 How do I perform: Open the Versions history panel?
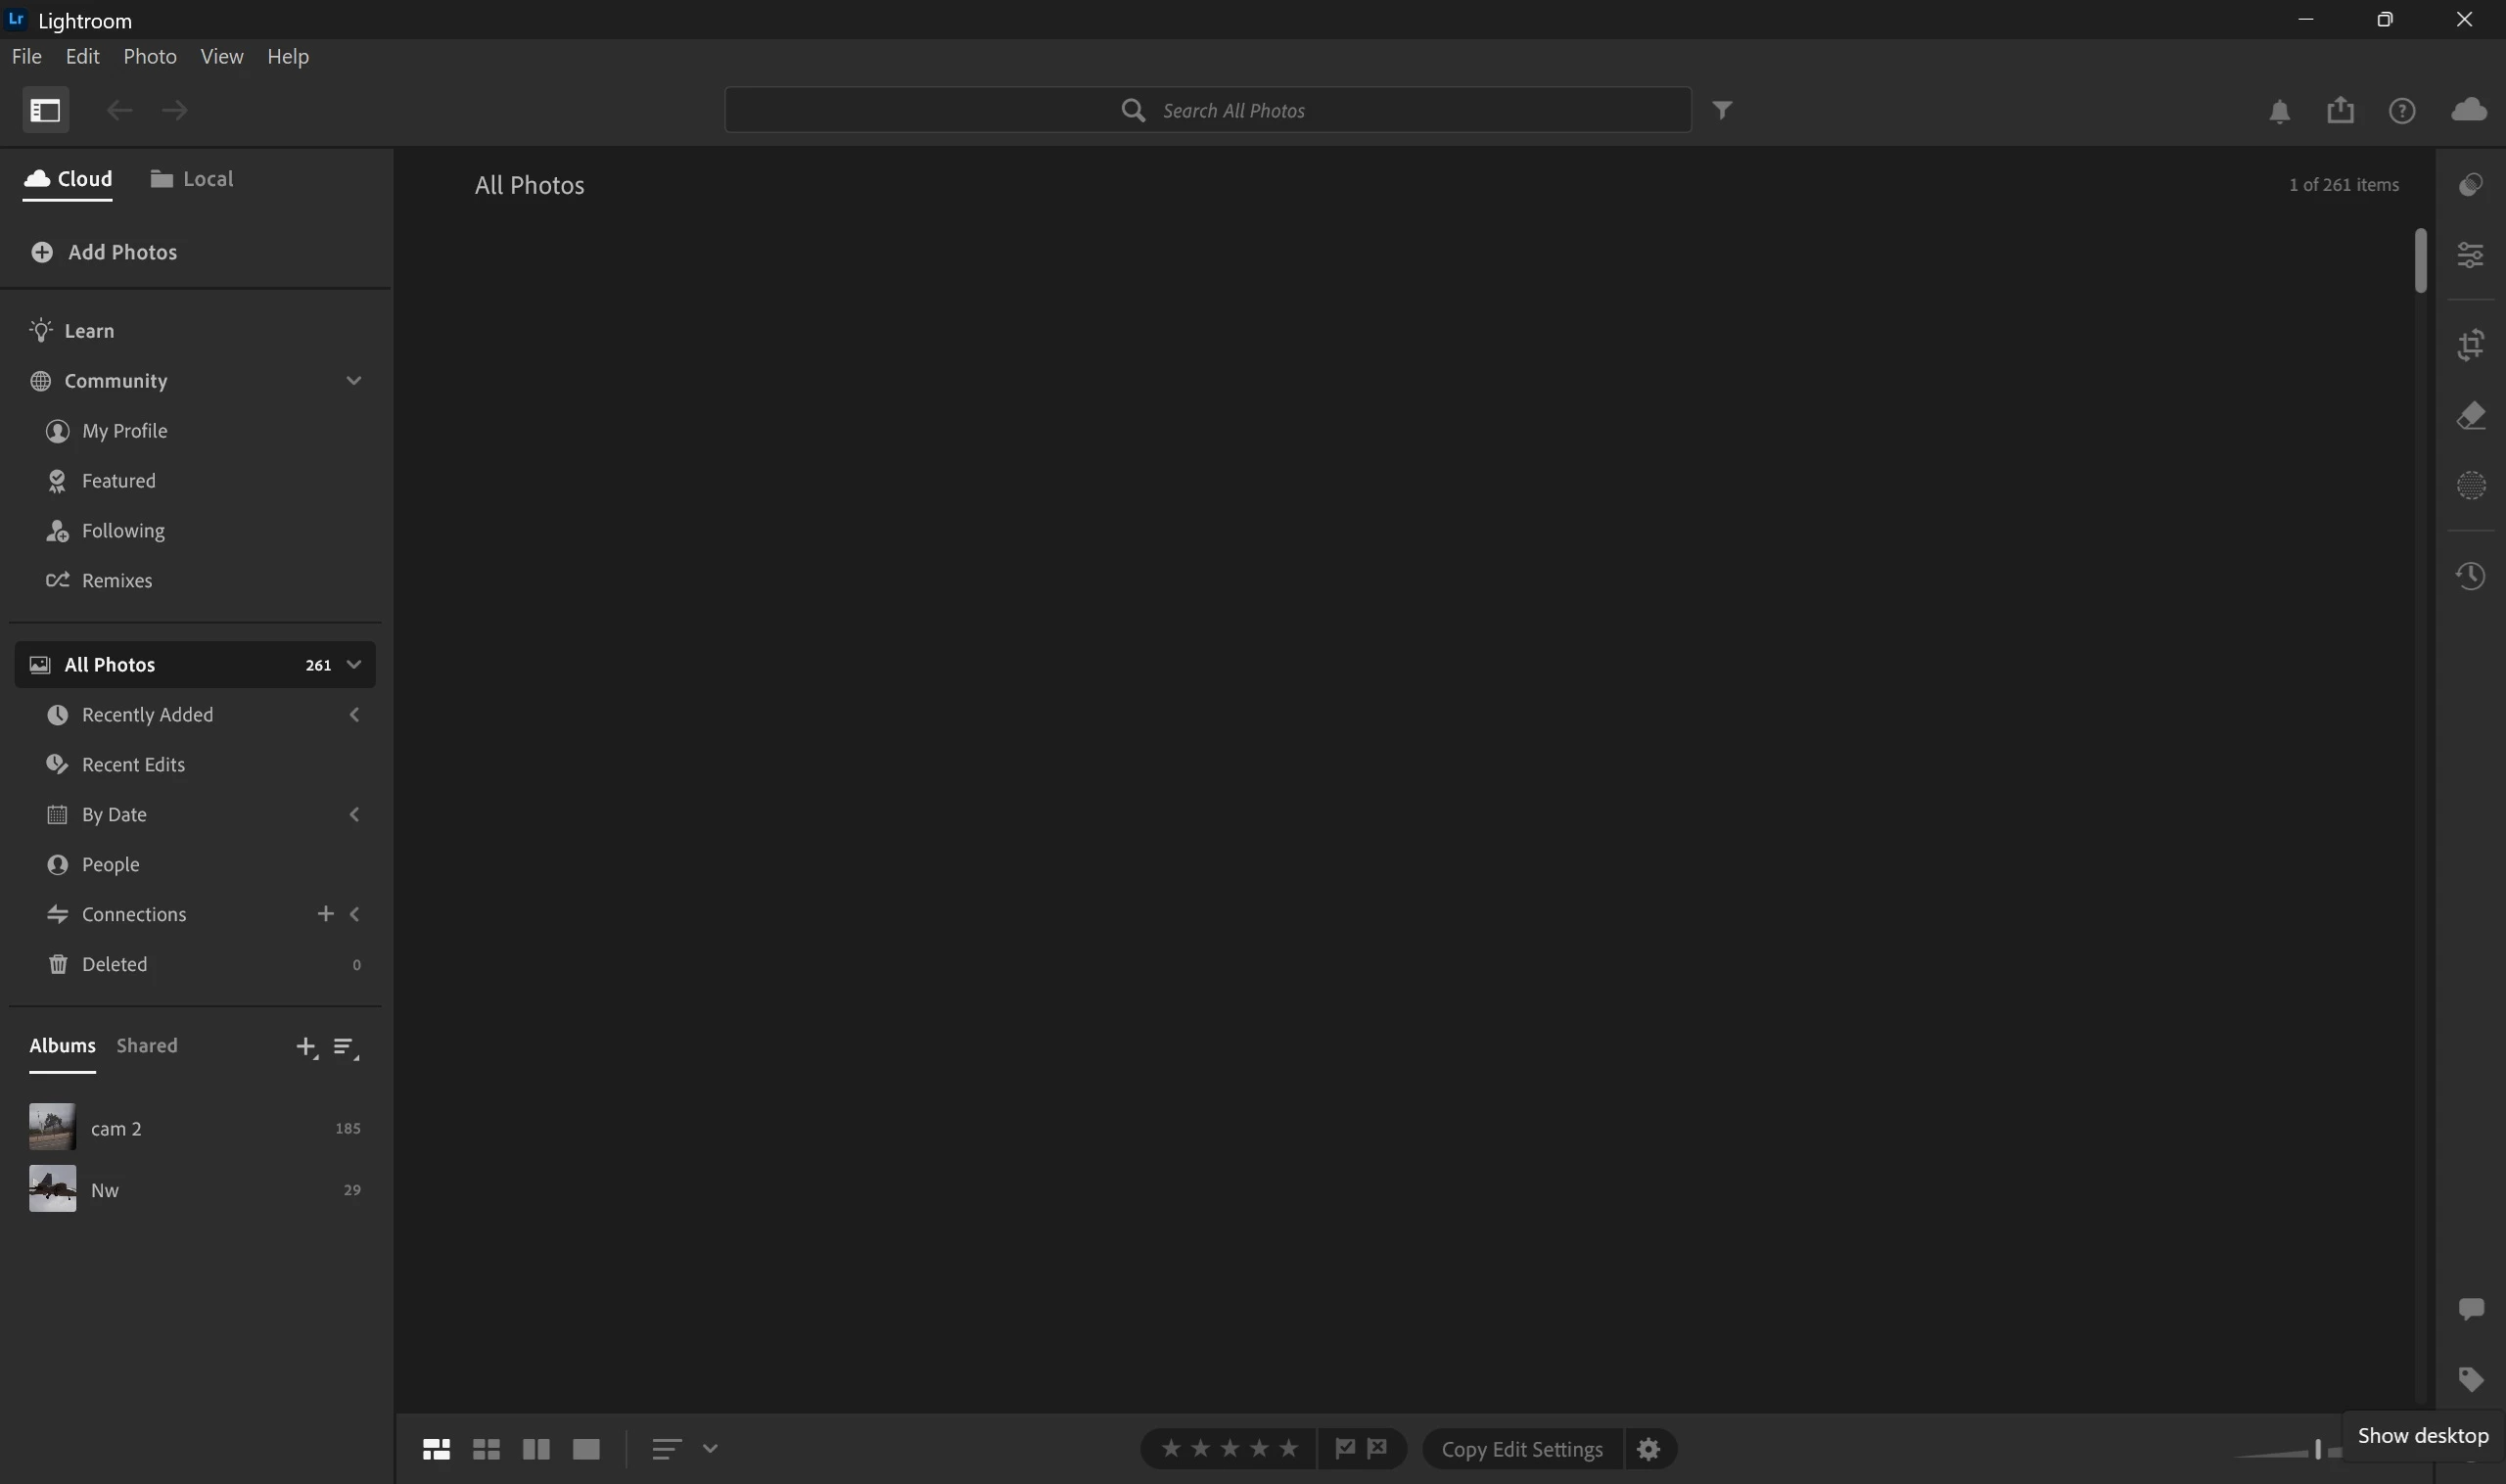coord(2470,575)
